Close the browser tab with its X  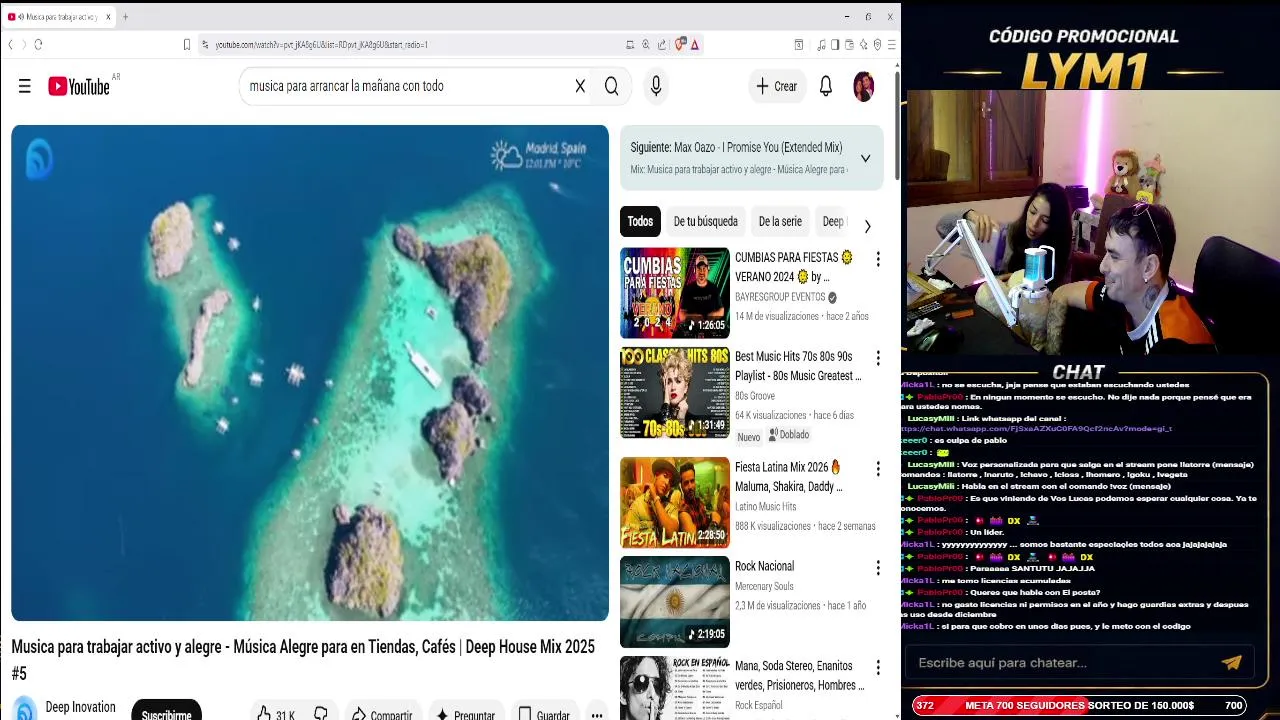coord(109,17)
